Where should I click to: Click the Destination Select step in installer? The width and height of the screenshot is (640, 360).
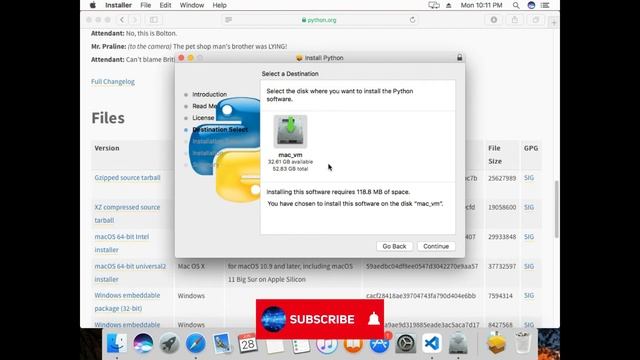tap(220, 129)
